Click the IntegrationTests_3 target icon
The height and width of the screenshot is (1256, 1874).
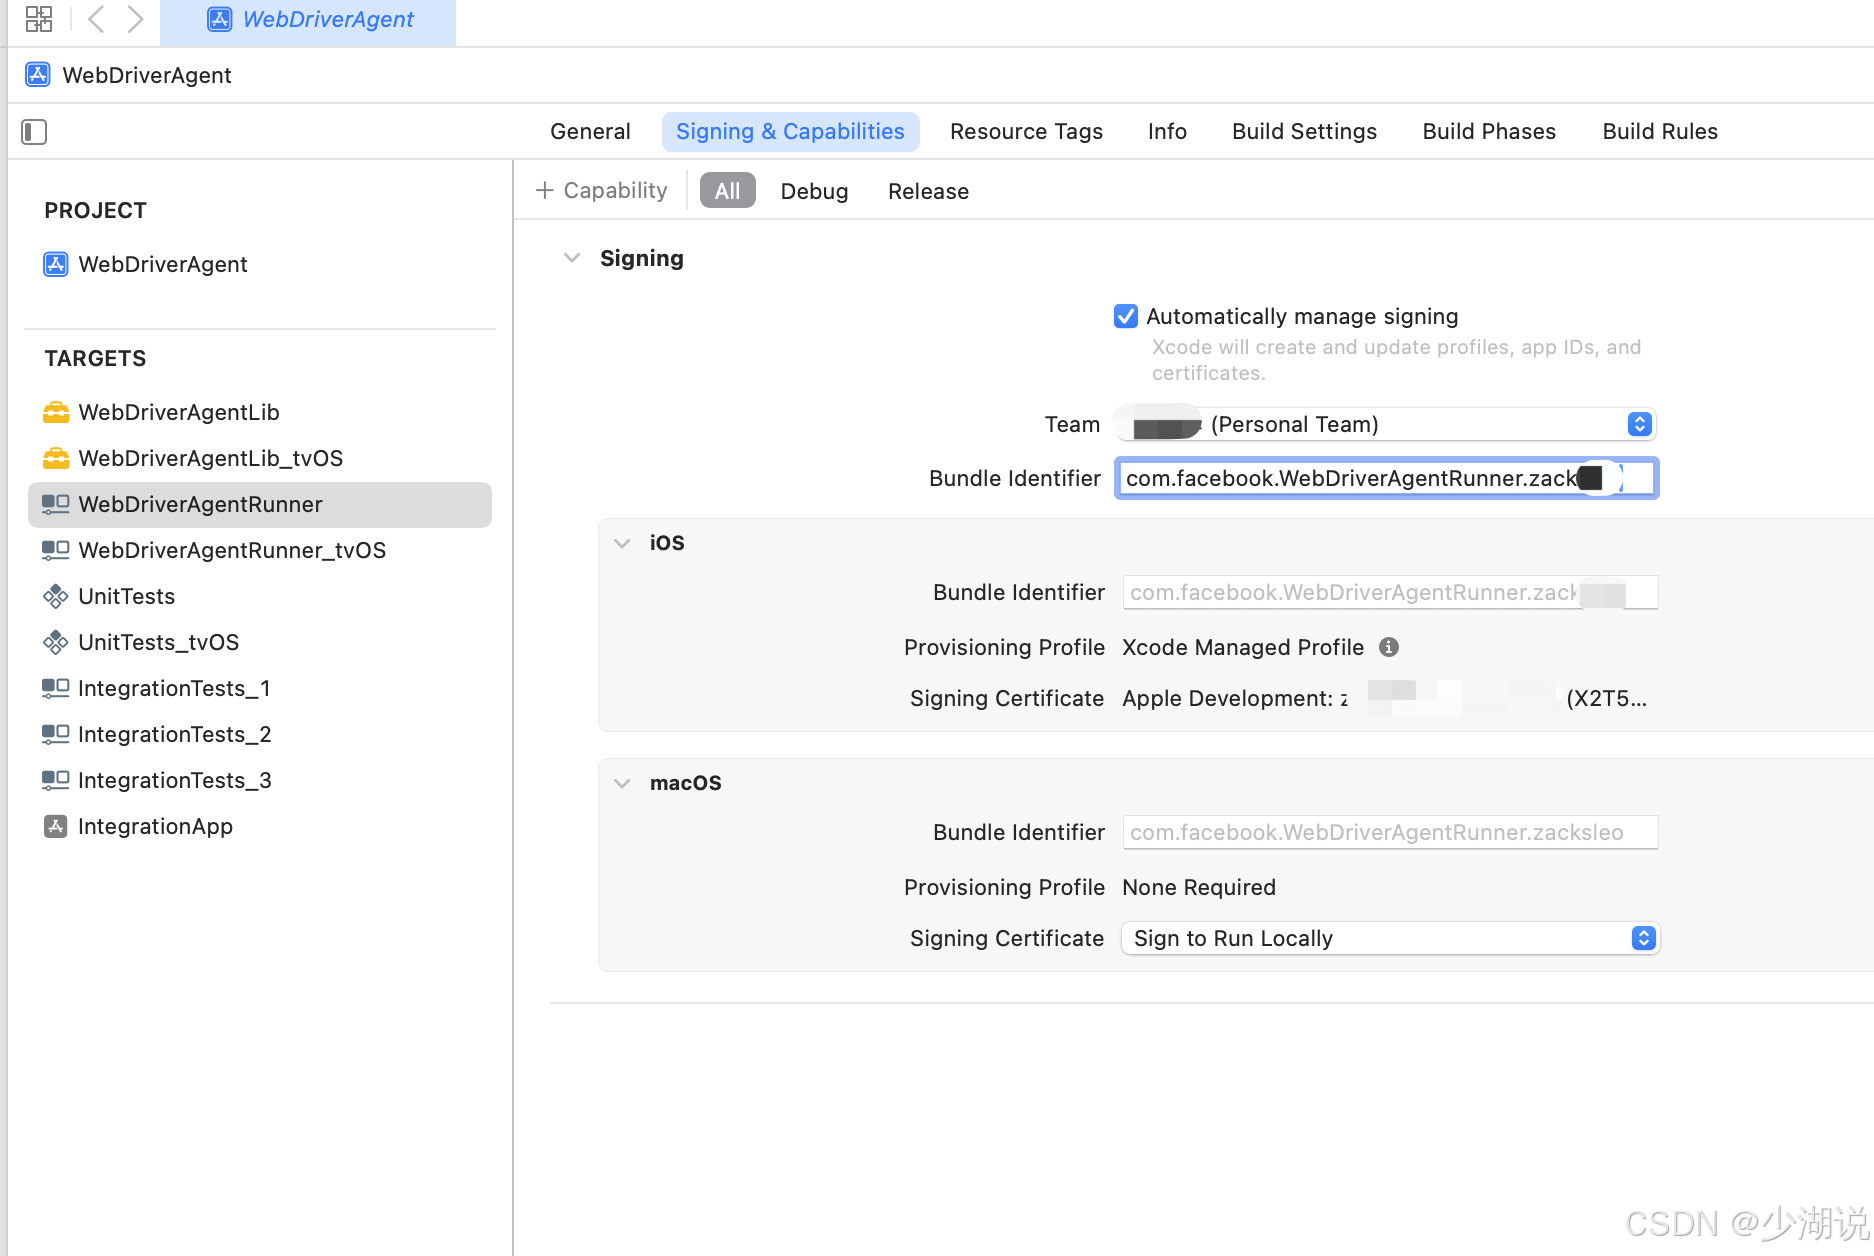56,780
